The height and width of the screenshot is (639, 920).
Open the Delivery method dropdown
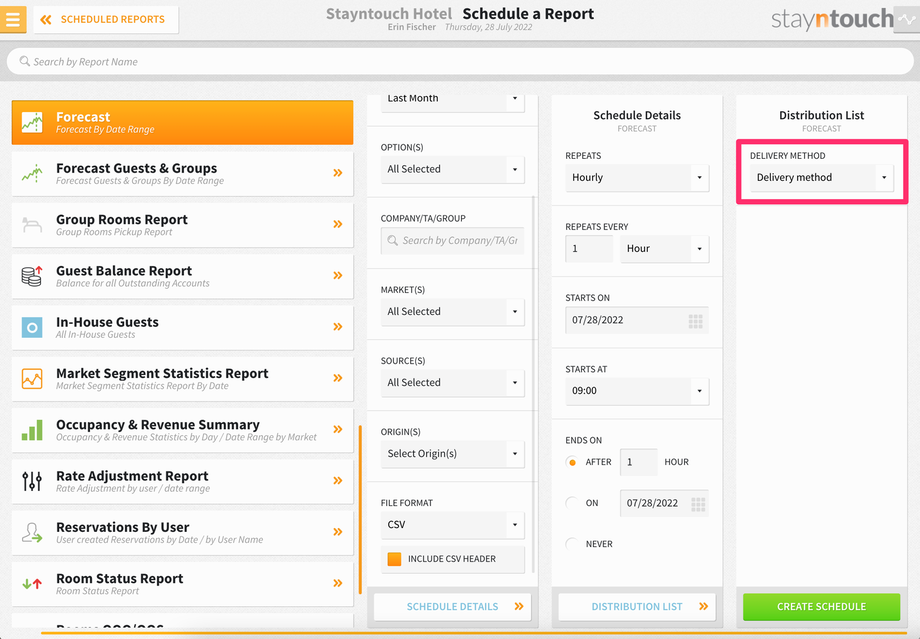point(821,177)
